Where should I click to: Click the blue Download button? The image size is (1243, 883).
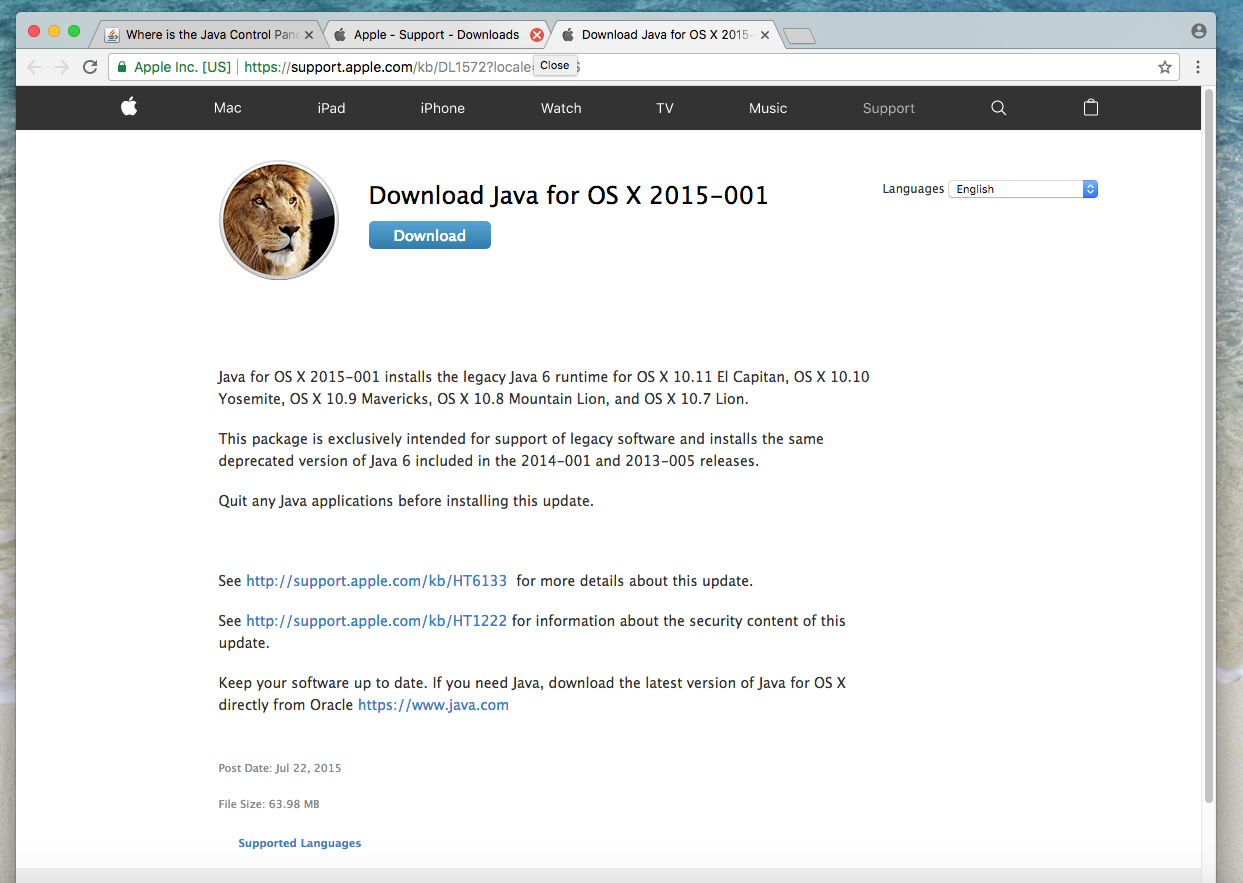(430, 235)
